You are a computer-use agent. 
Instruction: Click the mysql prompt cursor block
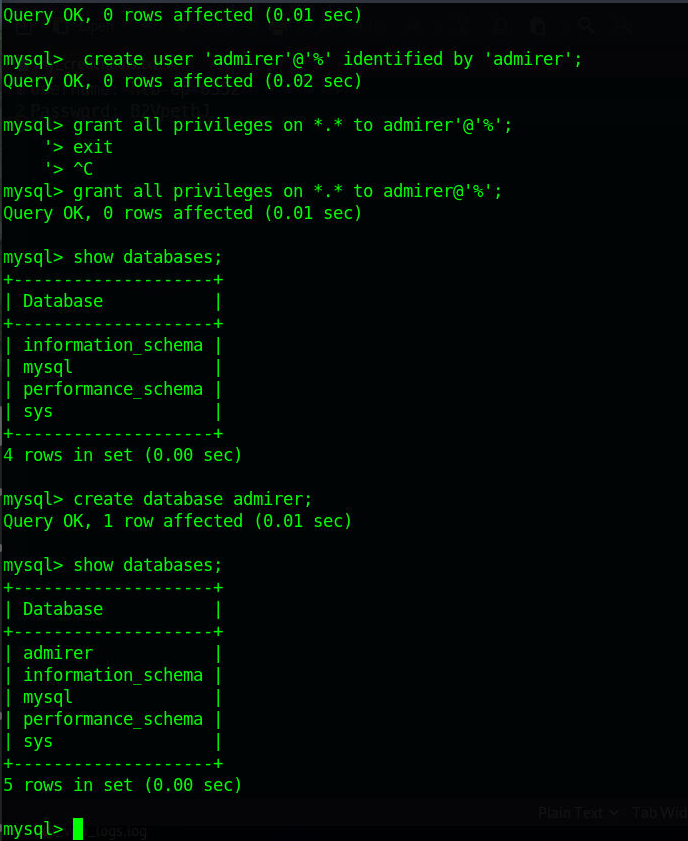pos(78,829)
